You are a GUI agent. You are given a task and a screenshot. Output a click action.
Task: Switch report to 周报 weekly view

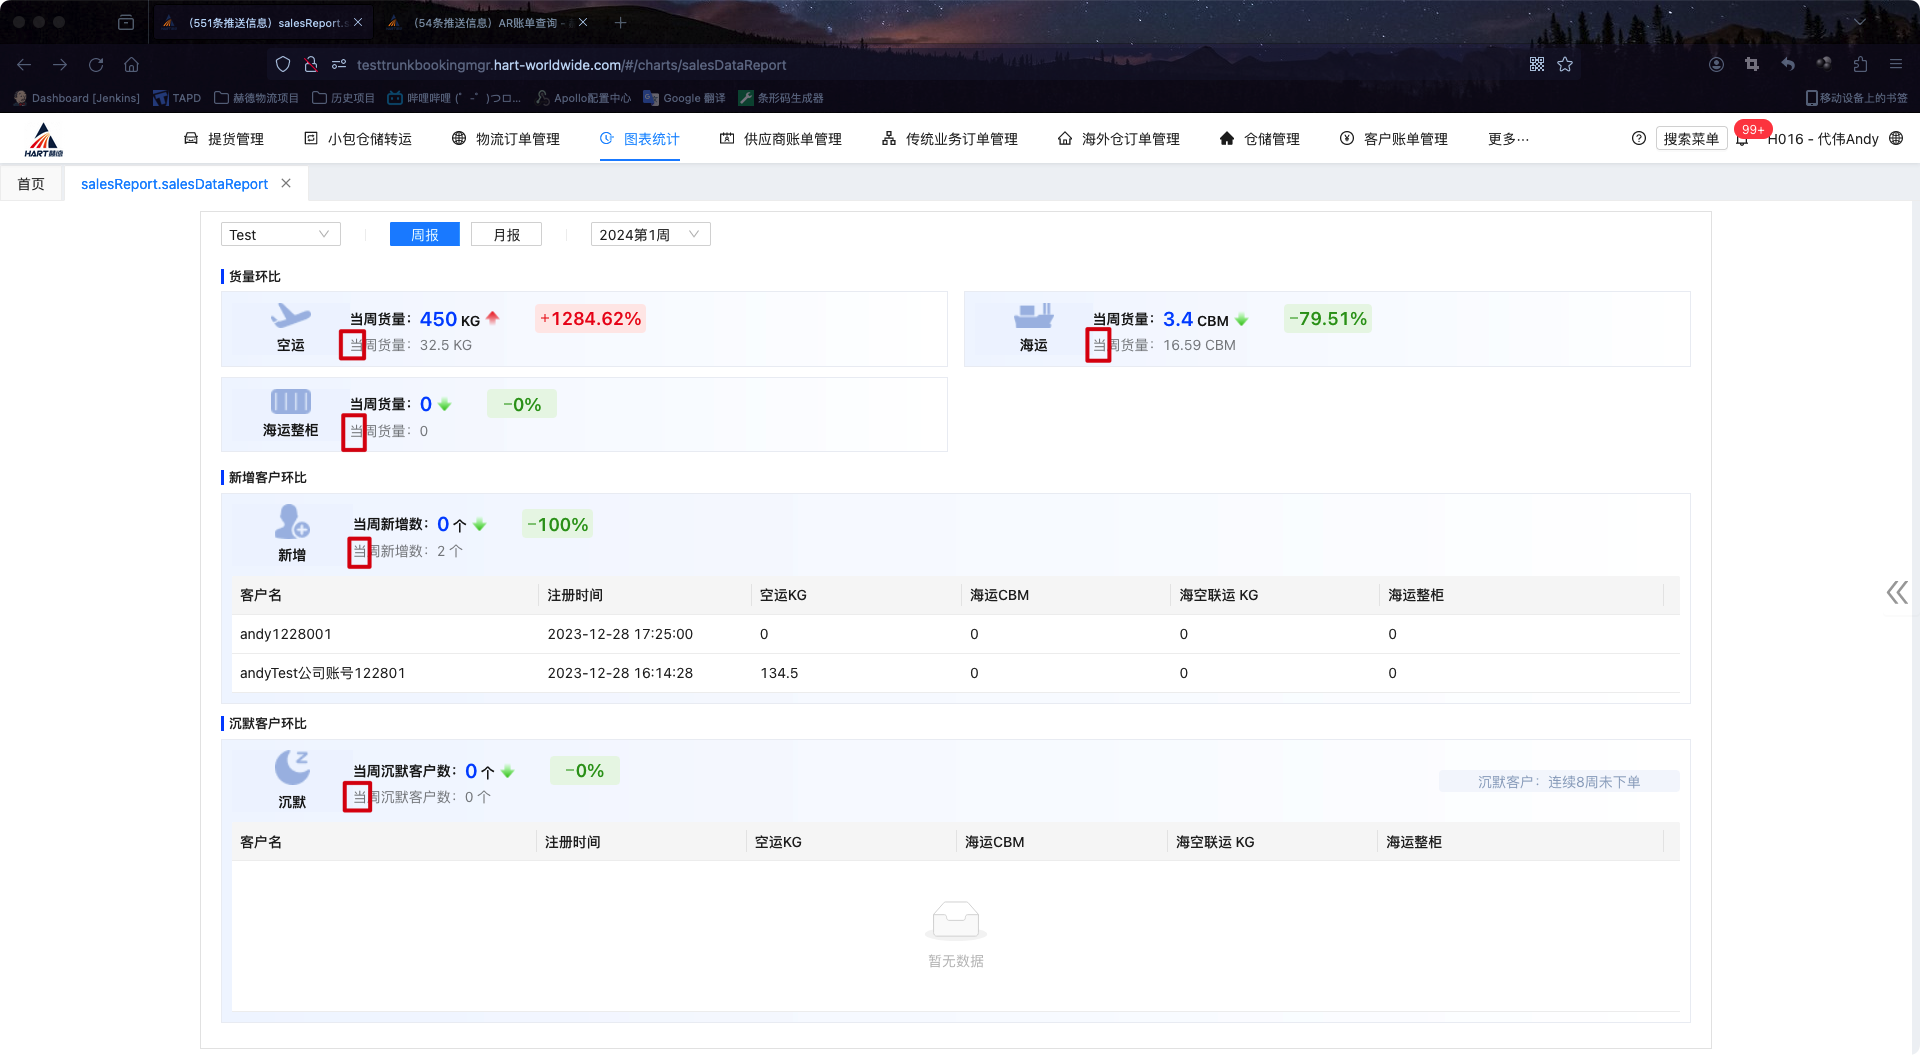(x=424, y=235)
